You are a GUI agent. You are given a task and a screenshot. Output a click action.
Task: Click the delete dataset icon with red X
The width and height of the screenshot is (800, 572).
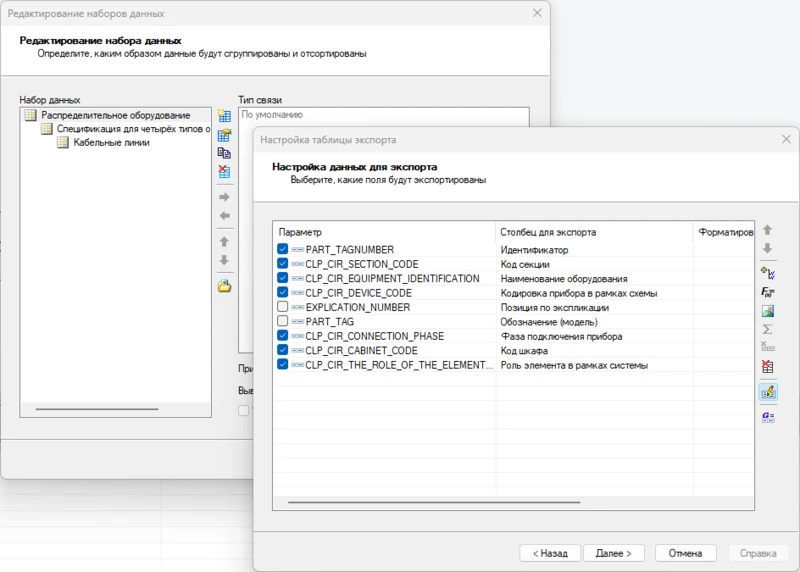pyautogui.click(x=225, y=171)
